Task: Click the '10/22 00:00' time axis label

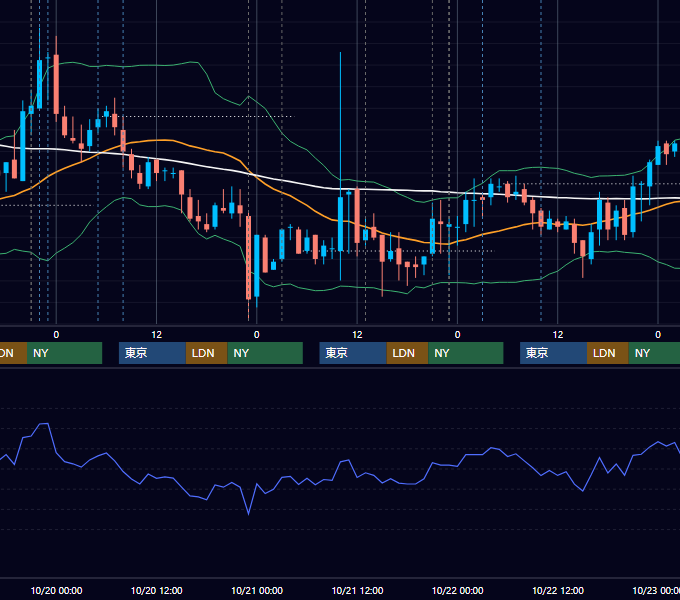Action: coord(458,590)
